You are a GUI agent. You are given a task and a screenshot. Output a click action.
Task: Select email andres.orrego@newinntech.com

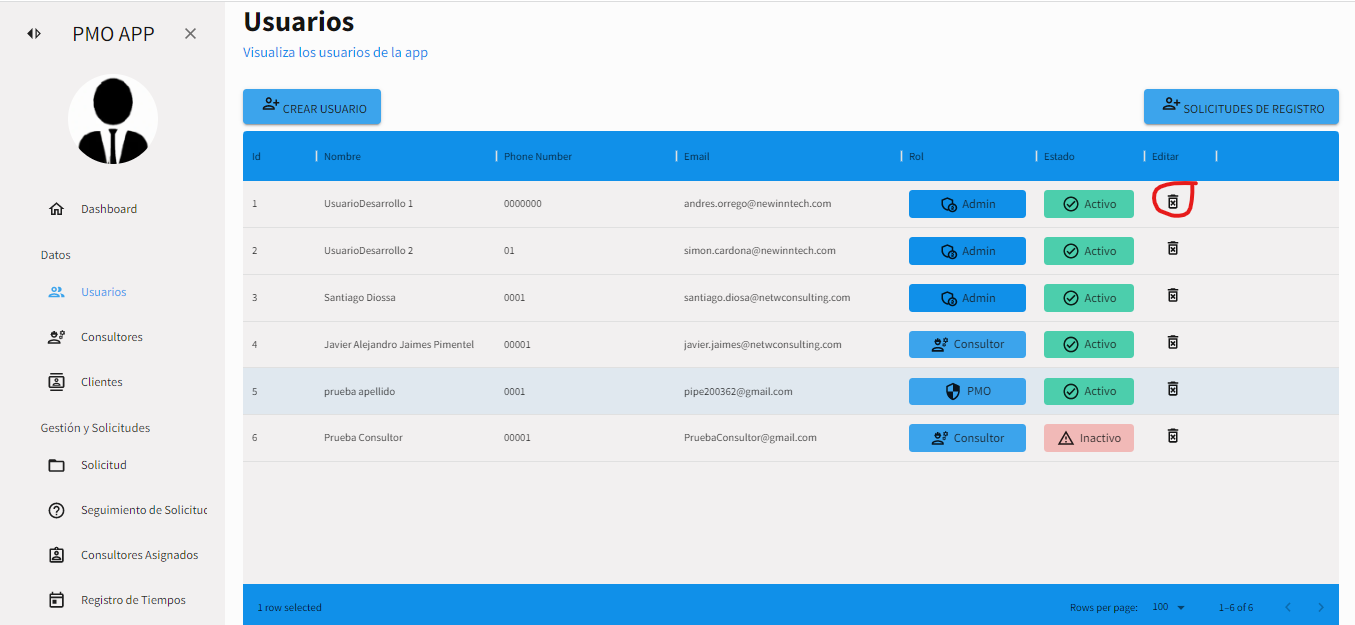[758, 203]
